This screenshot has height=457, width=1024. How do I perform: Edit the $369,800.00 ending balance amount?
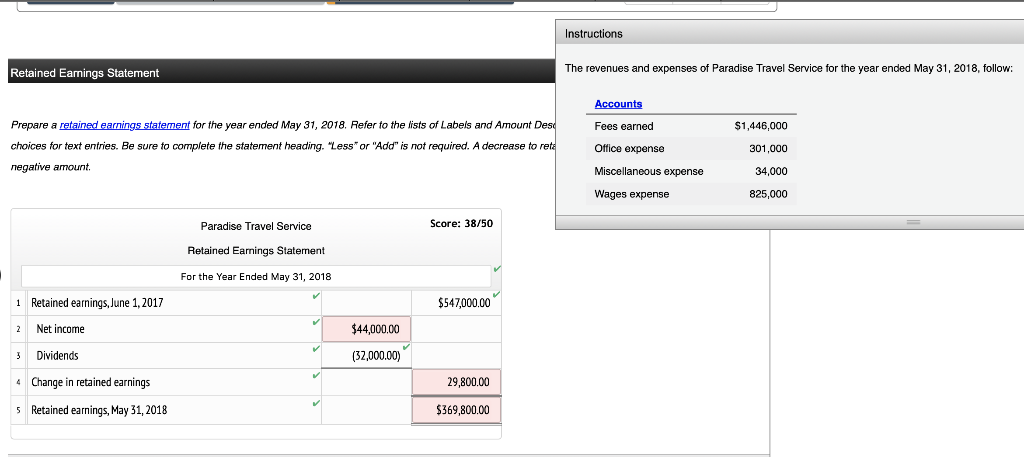(x=456, y=410)
